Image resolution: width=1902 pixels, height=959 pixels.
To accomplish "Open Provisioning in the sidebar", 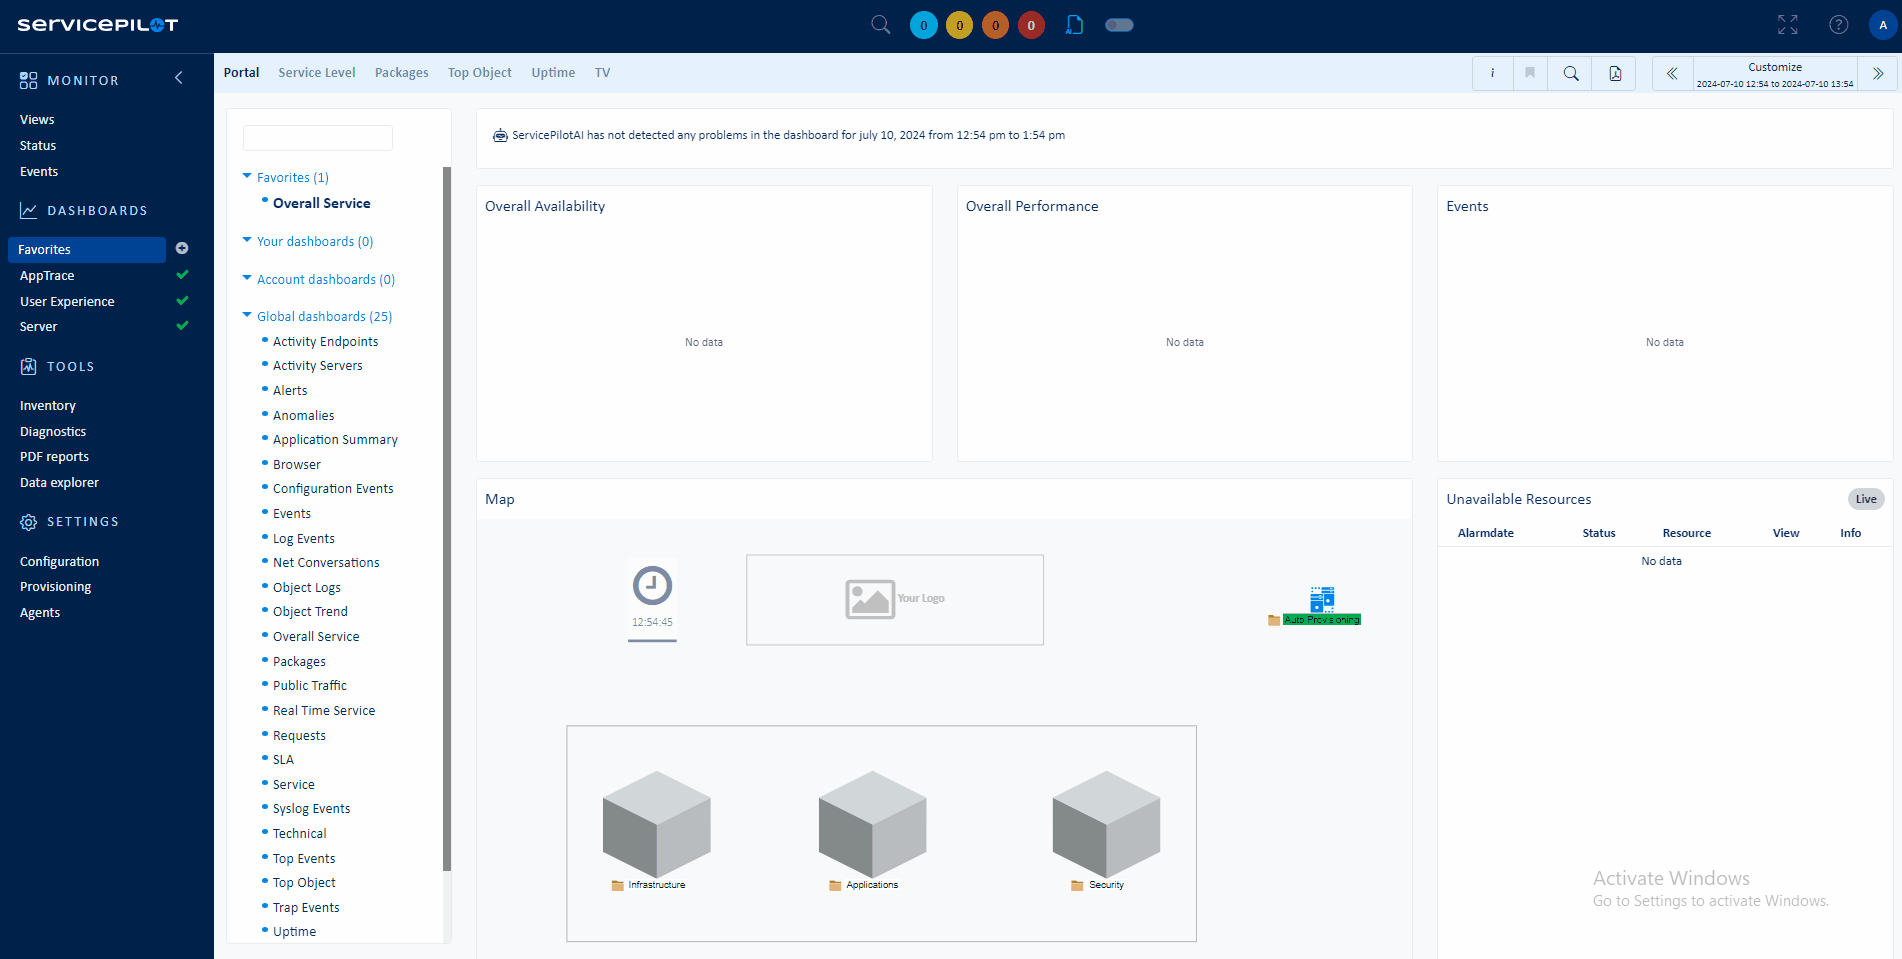I will click(55, 586).
